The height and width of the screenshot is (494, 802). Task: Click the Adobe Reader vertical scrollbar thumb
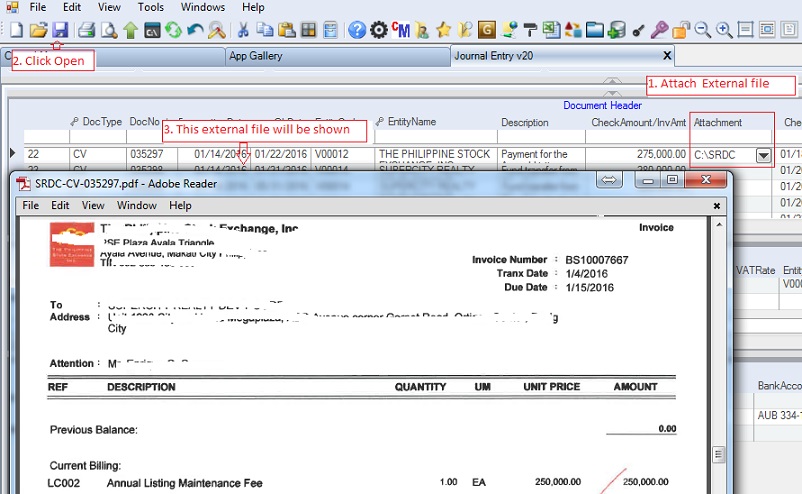click(719, 454)
